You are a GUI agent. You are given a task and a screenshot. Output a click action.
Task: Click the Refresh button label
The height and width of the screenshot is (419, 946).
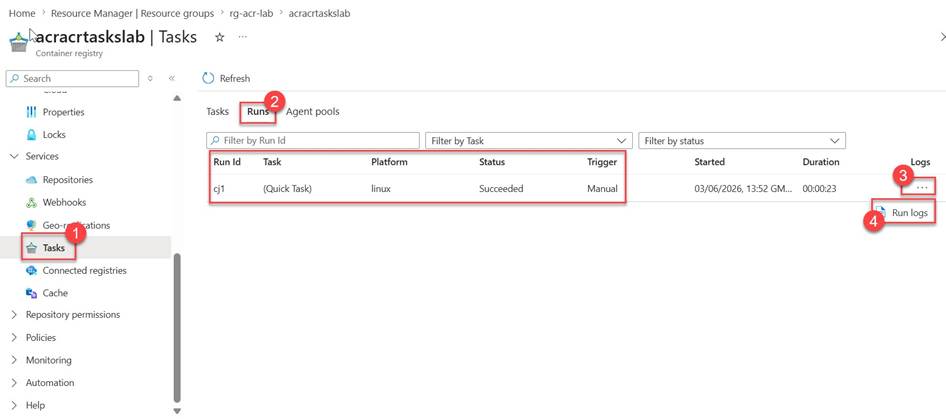(235, 78)
